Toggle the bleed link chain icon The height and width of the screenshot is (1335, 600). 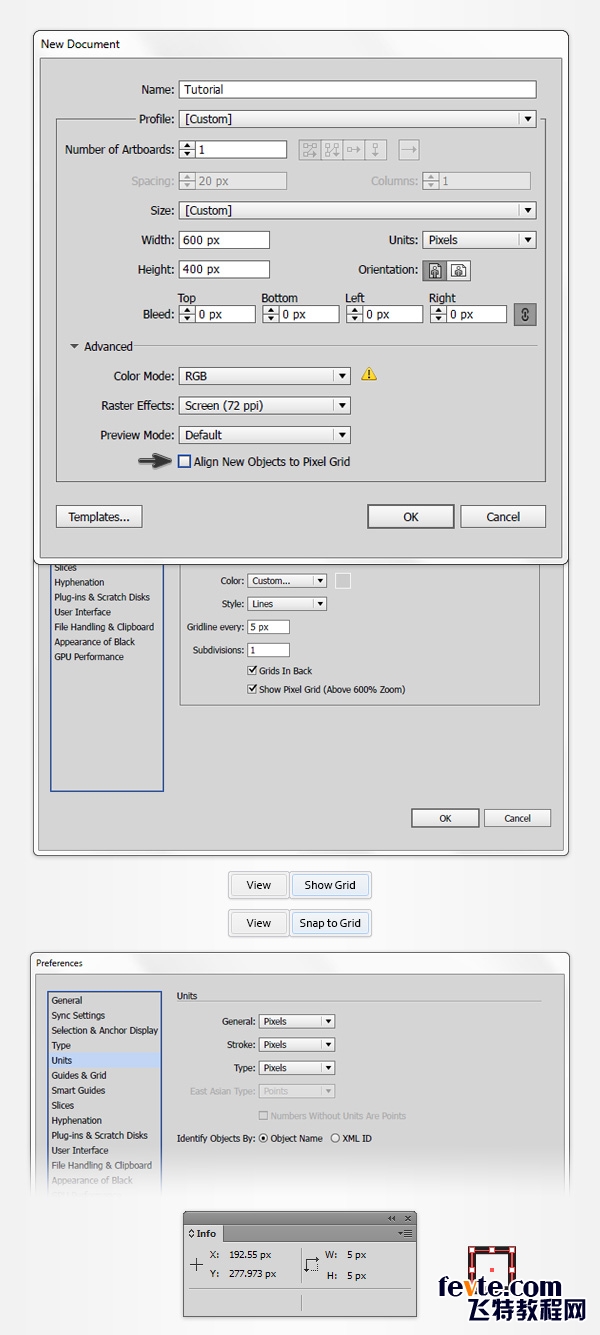[x=525, y=314]
